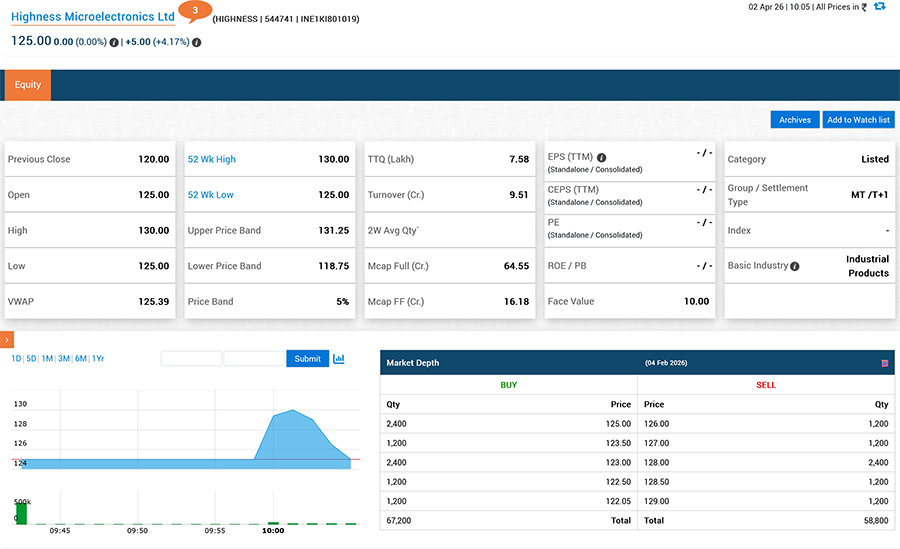
Task: Click the Basic Industry info icon
Action: 795,266
